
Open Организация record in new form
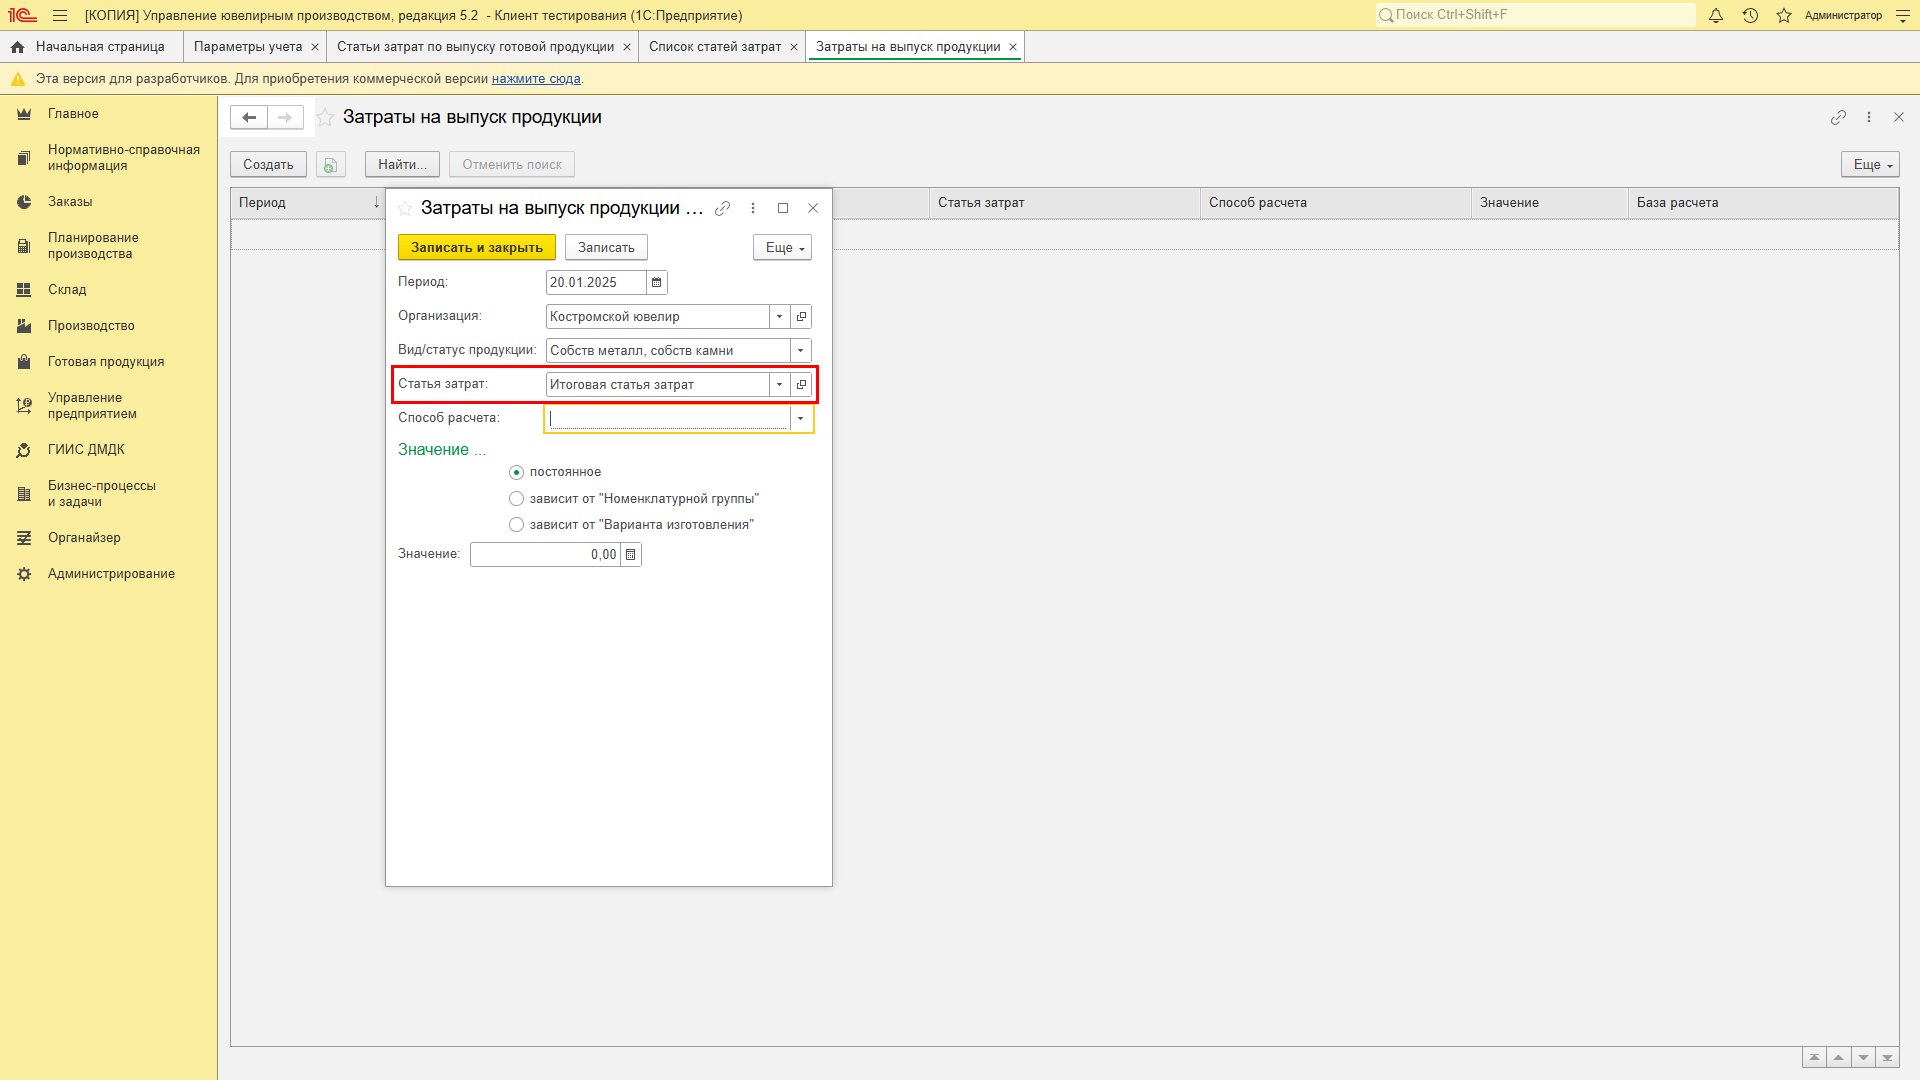801,317
